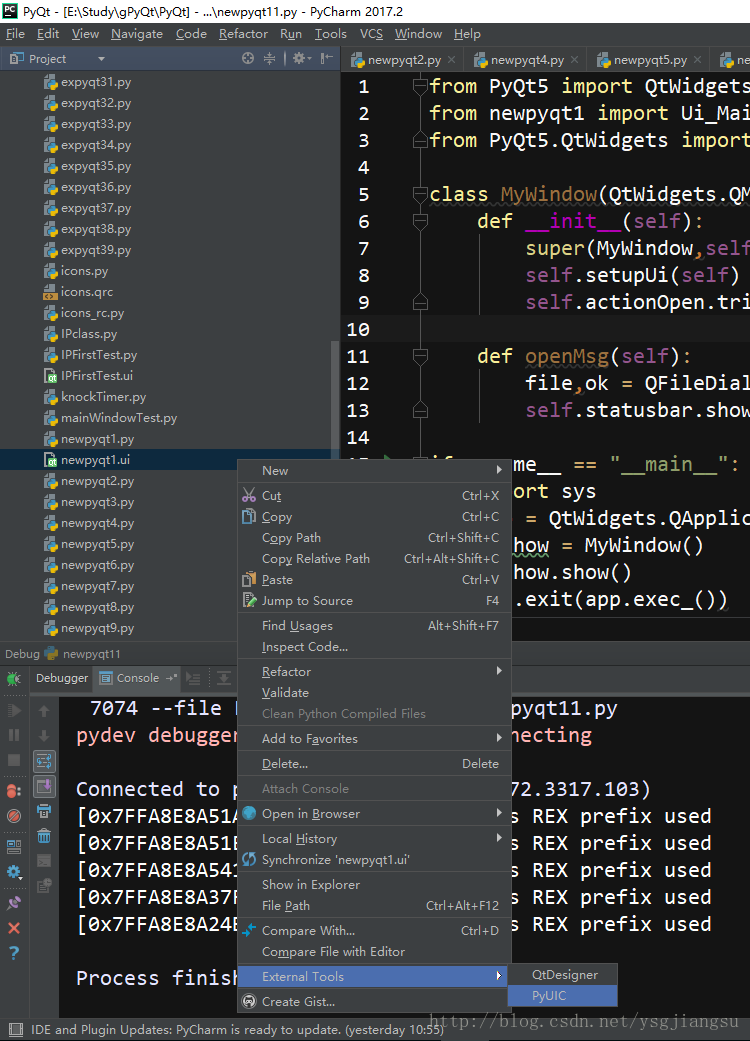
Task: Click the Scroll from Source target icon
Action: 248,58
